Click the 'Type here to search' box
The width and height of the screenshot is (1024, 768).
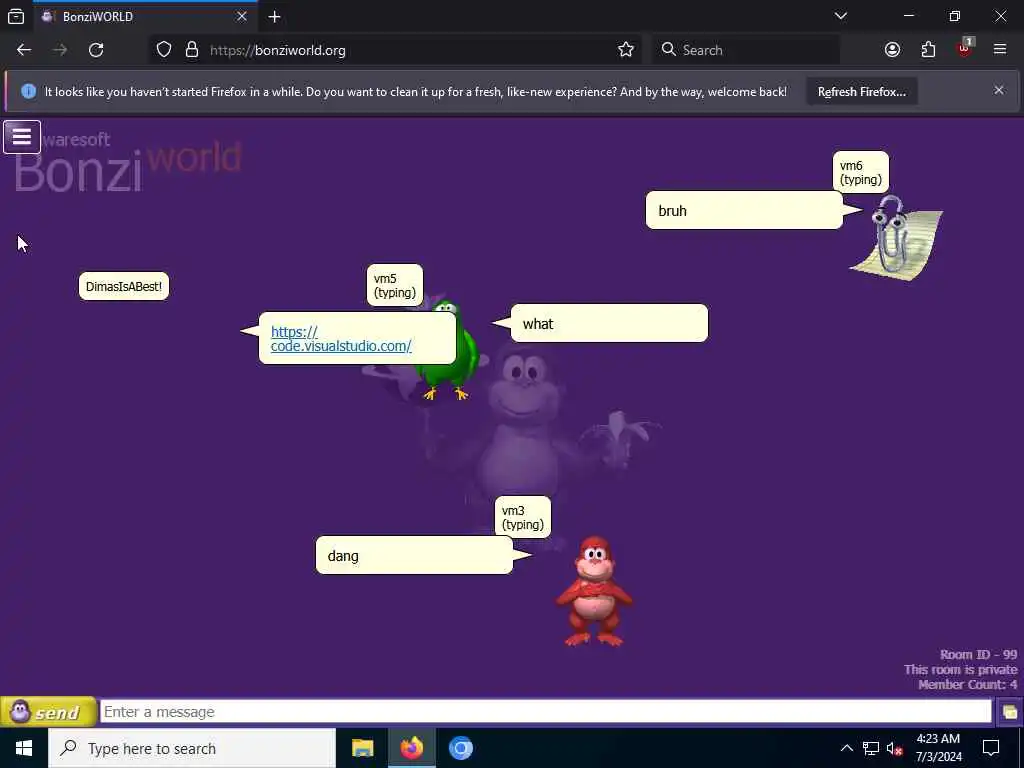pos(192,748)
